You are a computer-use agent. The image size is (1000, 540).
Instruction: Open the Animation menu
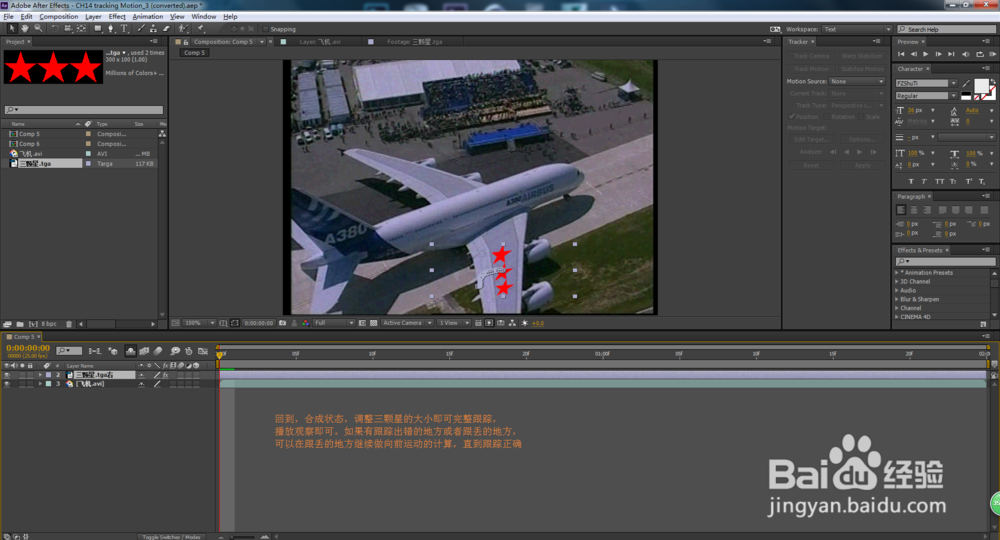(148, 17)
